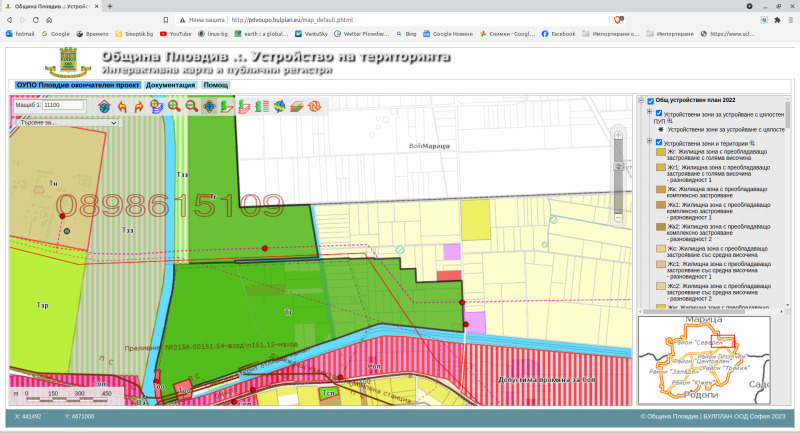Go to next map view arrow

tap(138, 105)
